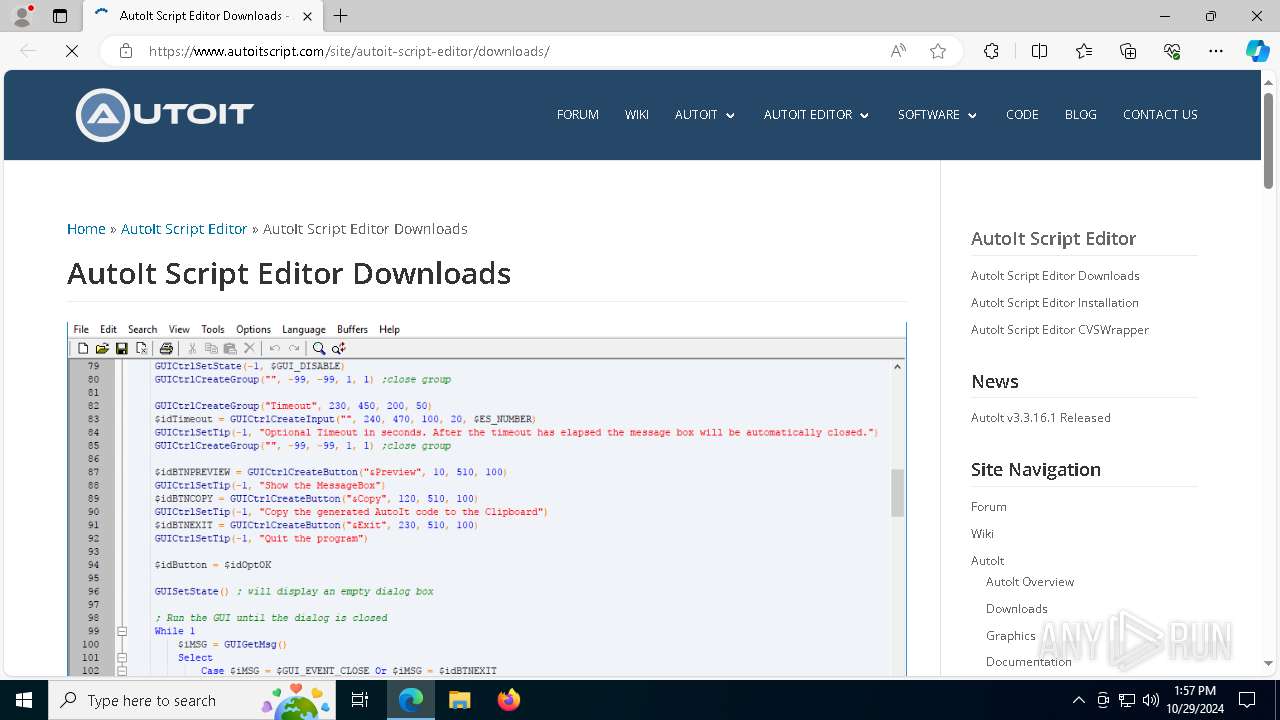Expand the AUTOIT EDITOR dropdown menu

(817, 115)
